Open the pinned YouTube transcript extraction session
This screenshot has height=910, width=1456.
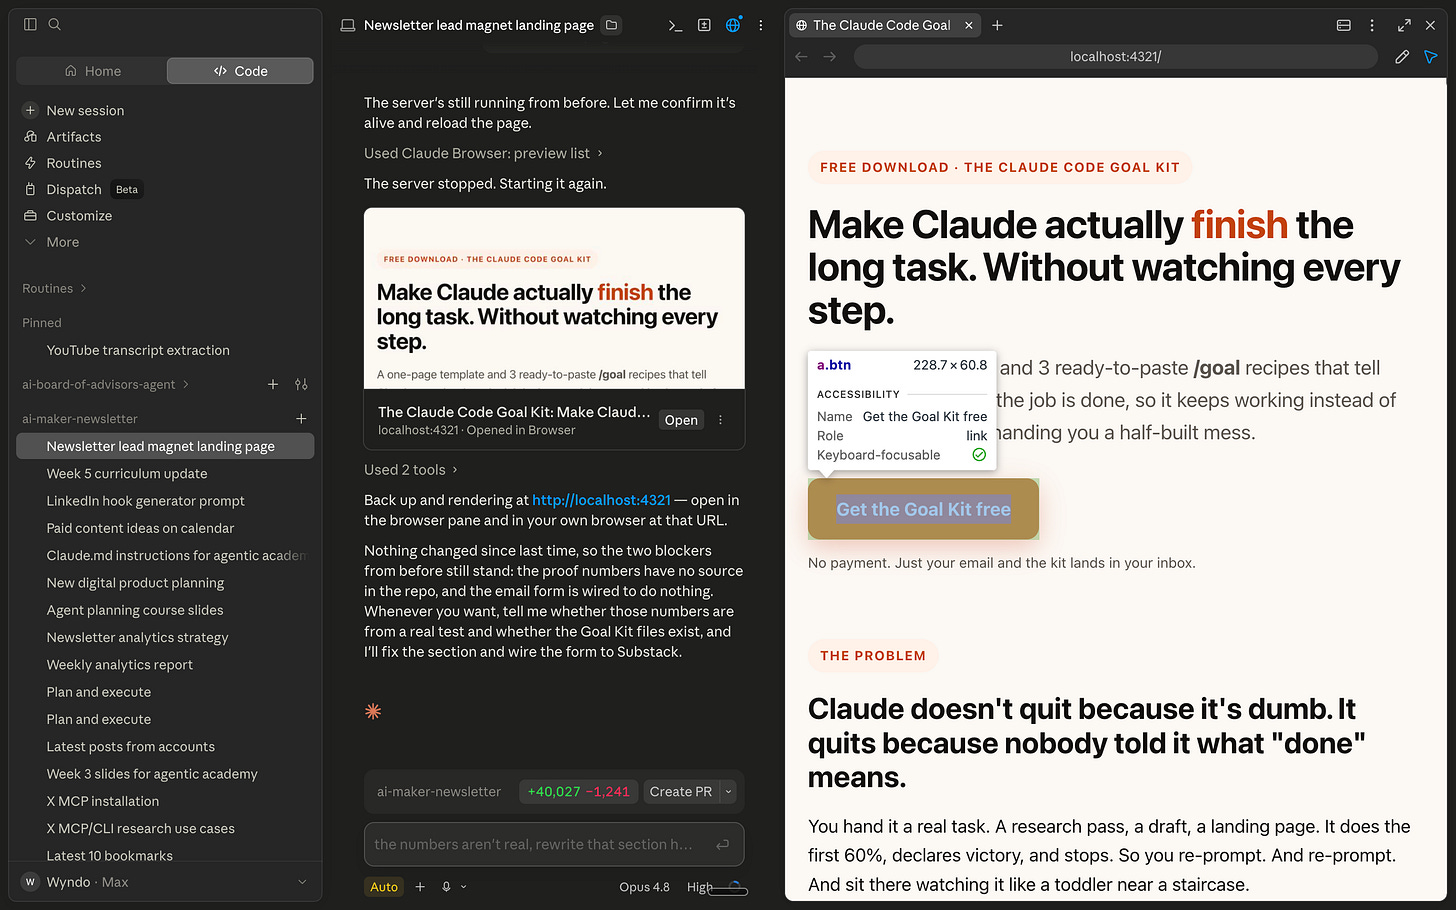[x=138, y=350]
